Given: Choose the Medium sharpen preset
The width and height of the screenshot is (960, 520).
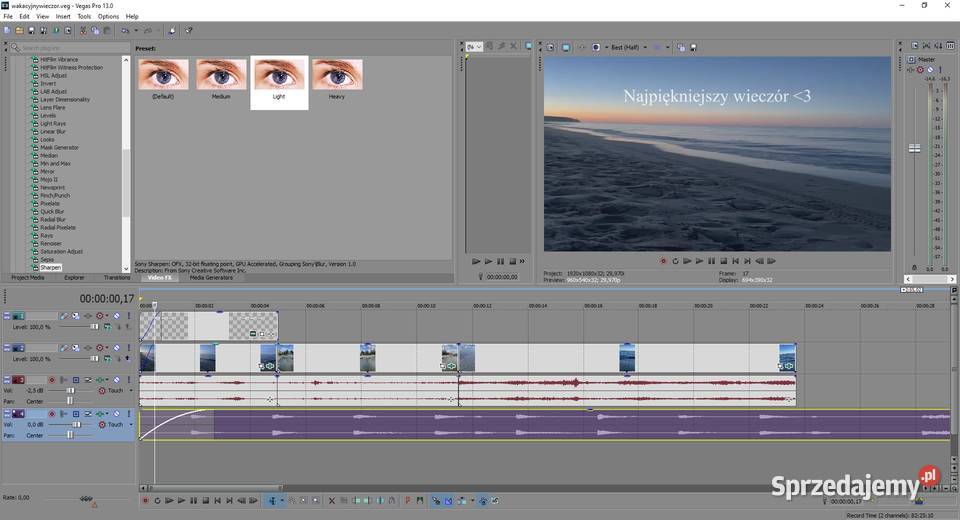Looking at the screenshot, I should 221,75.
